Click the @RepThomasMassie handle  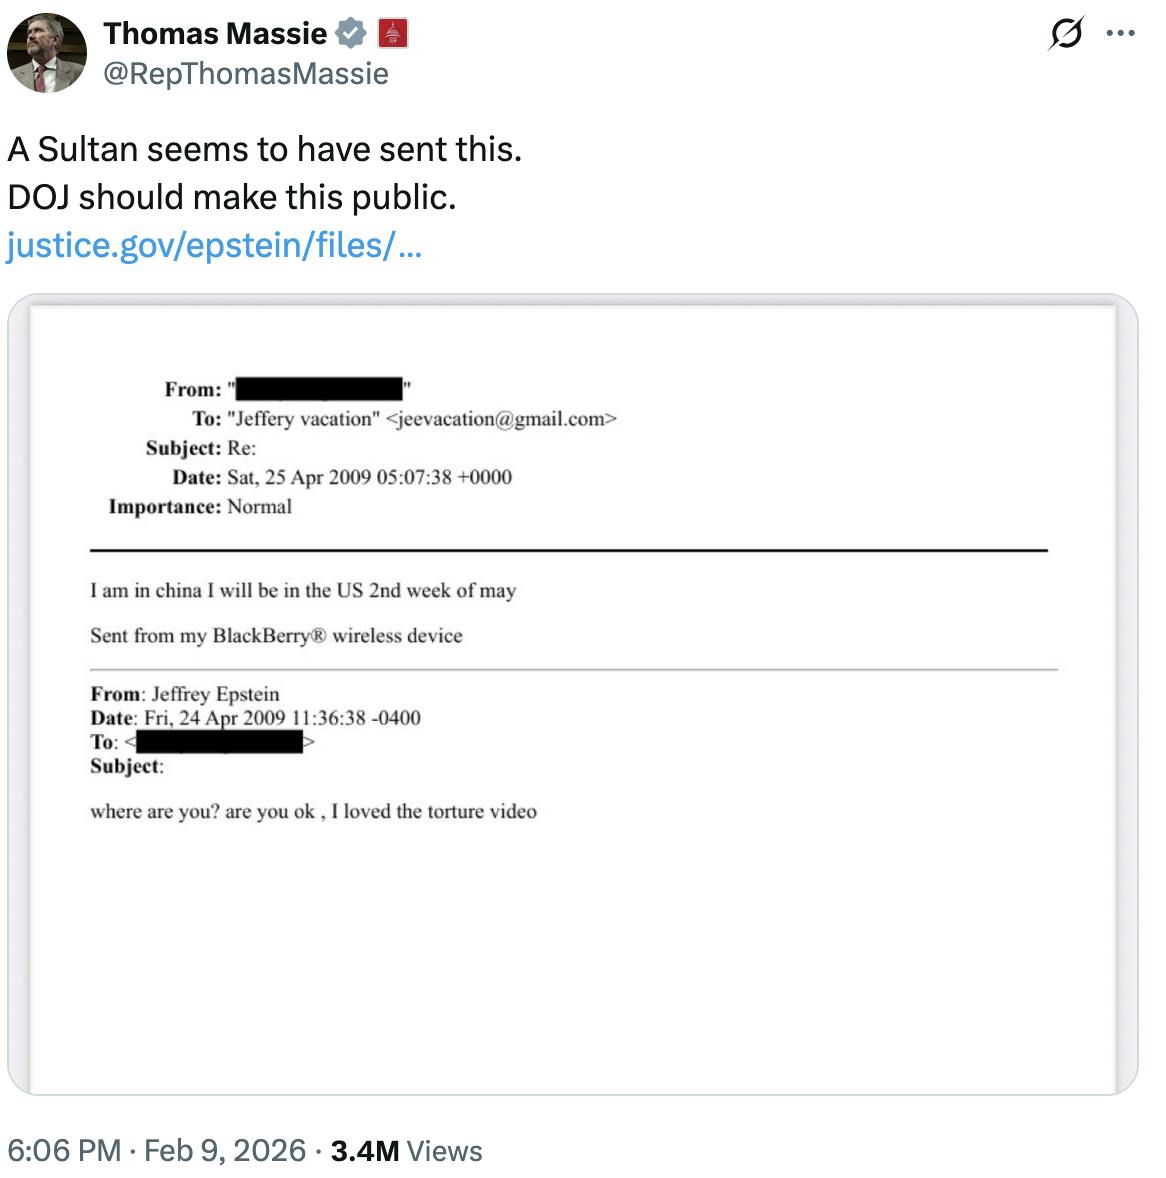tap(246, 73)
